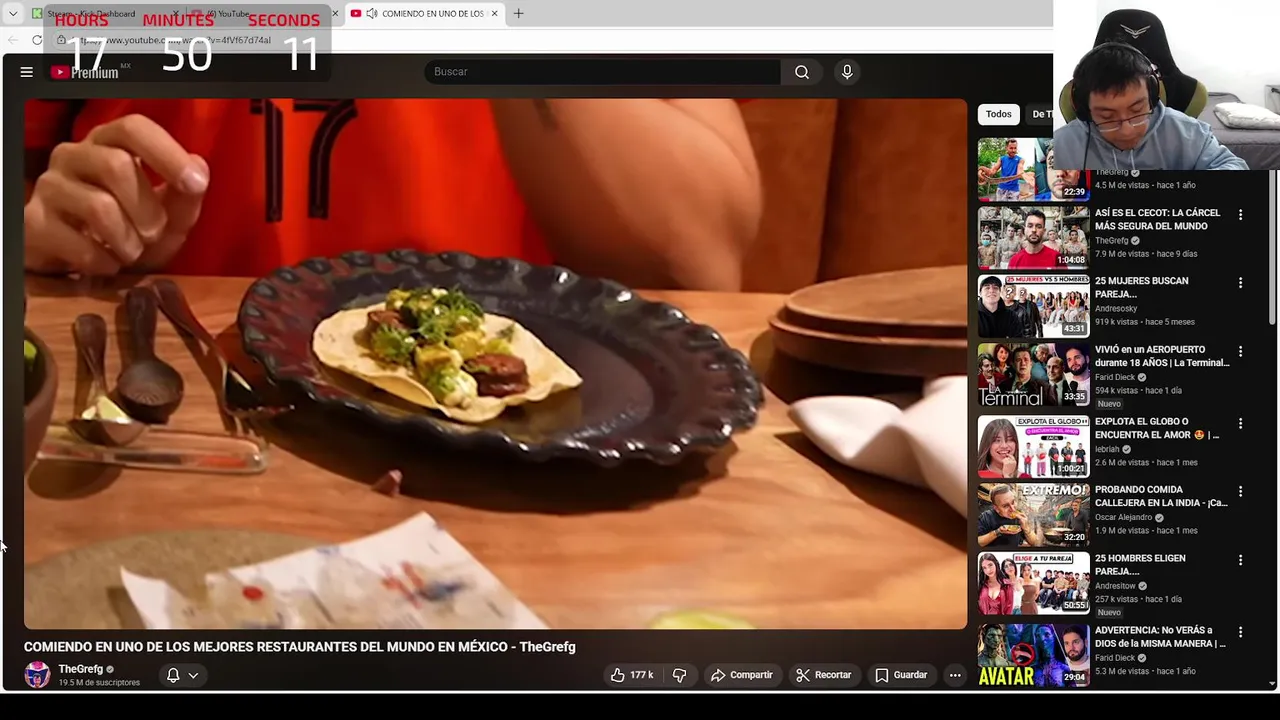Open 25 MUJERES BUSCAN PAREJA title
The image size is (1280, 720).
click(1141, 287)
